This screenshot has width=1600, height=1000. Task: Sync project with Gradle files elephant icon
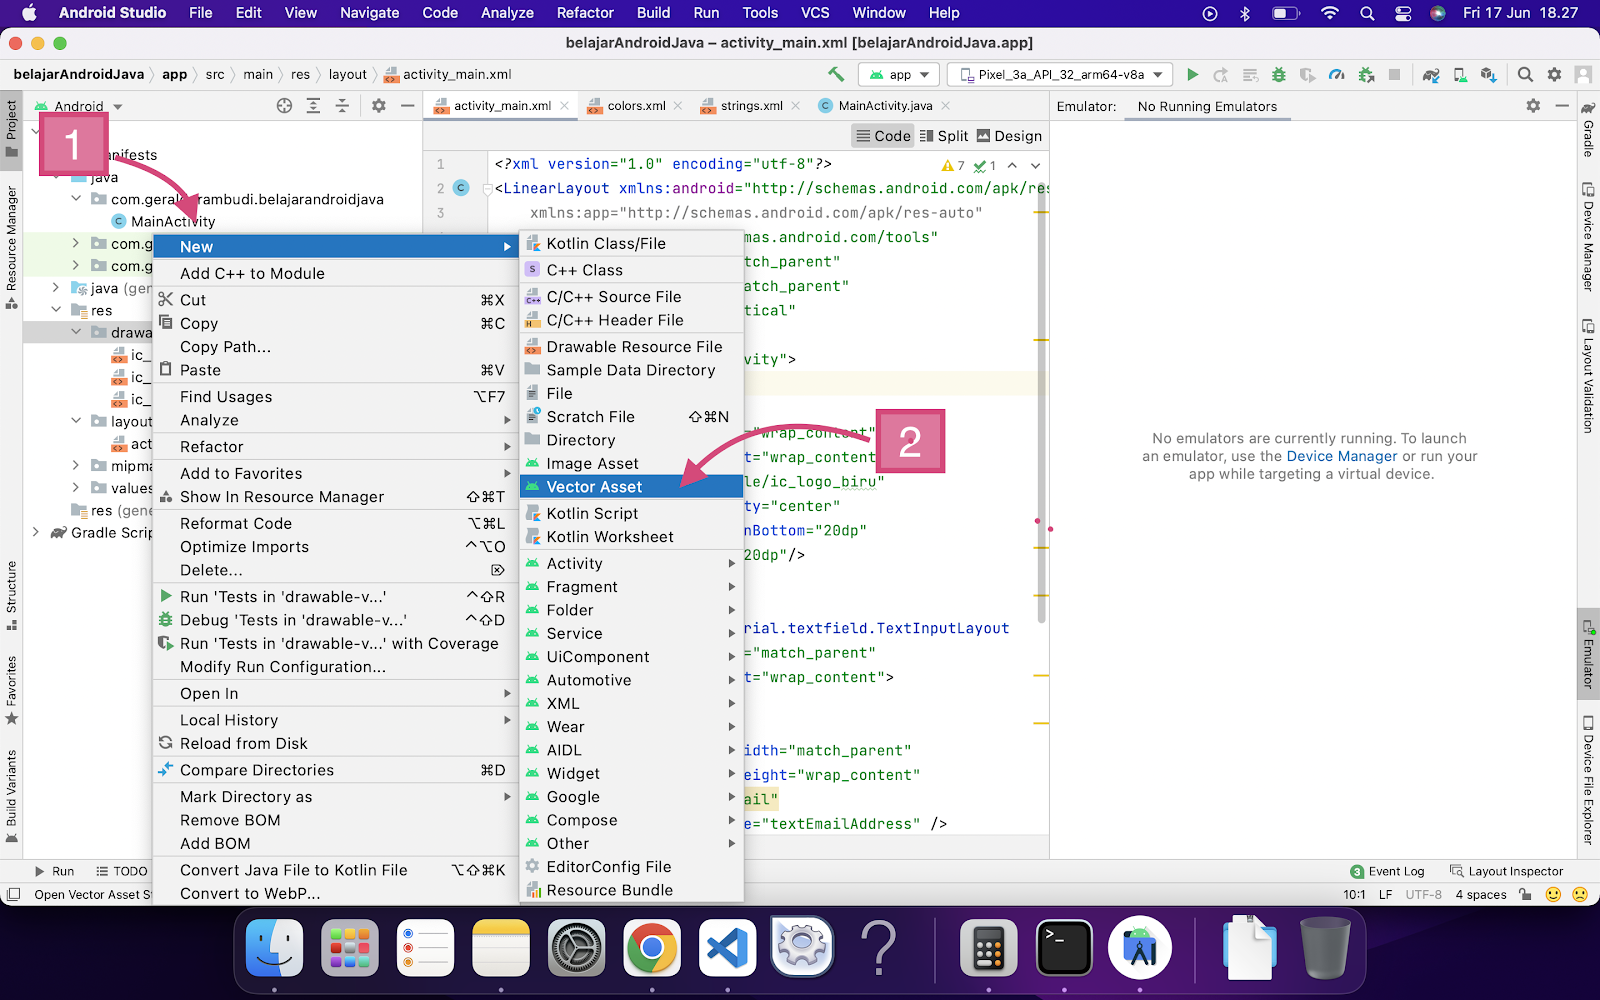point(1431,74)
